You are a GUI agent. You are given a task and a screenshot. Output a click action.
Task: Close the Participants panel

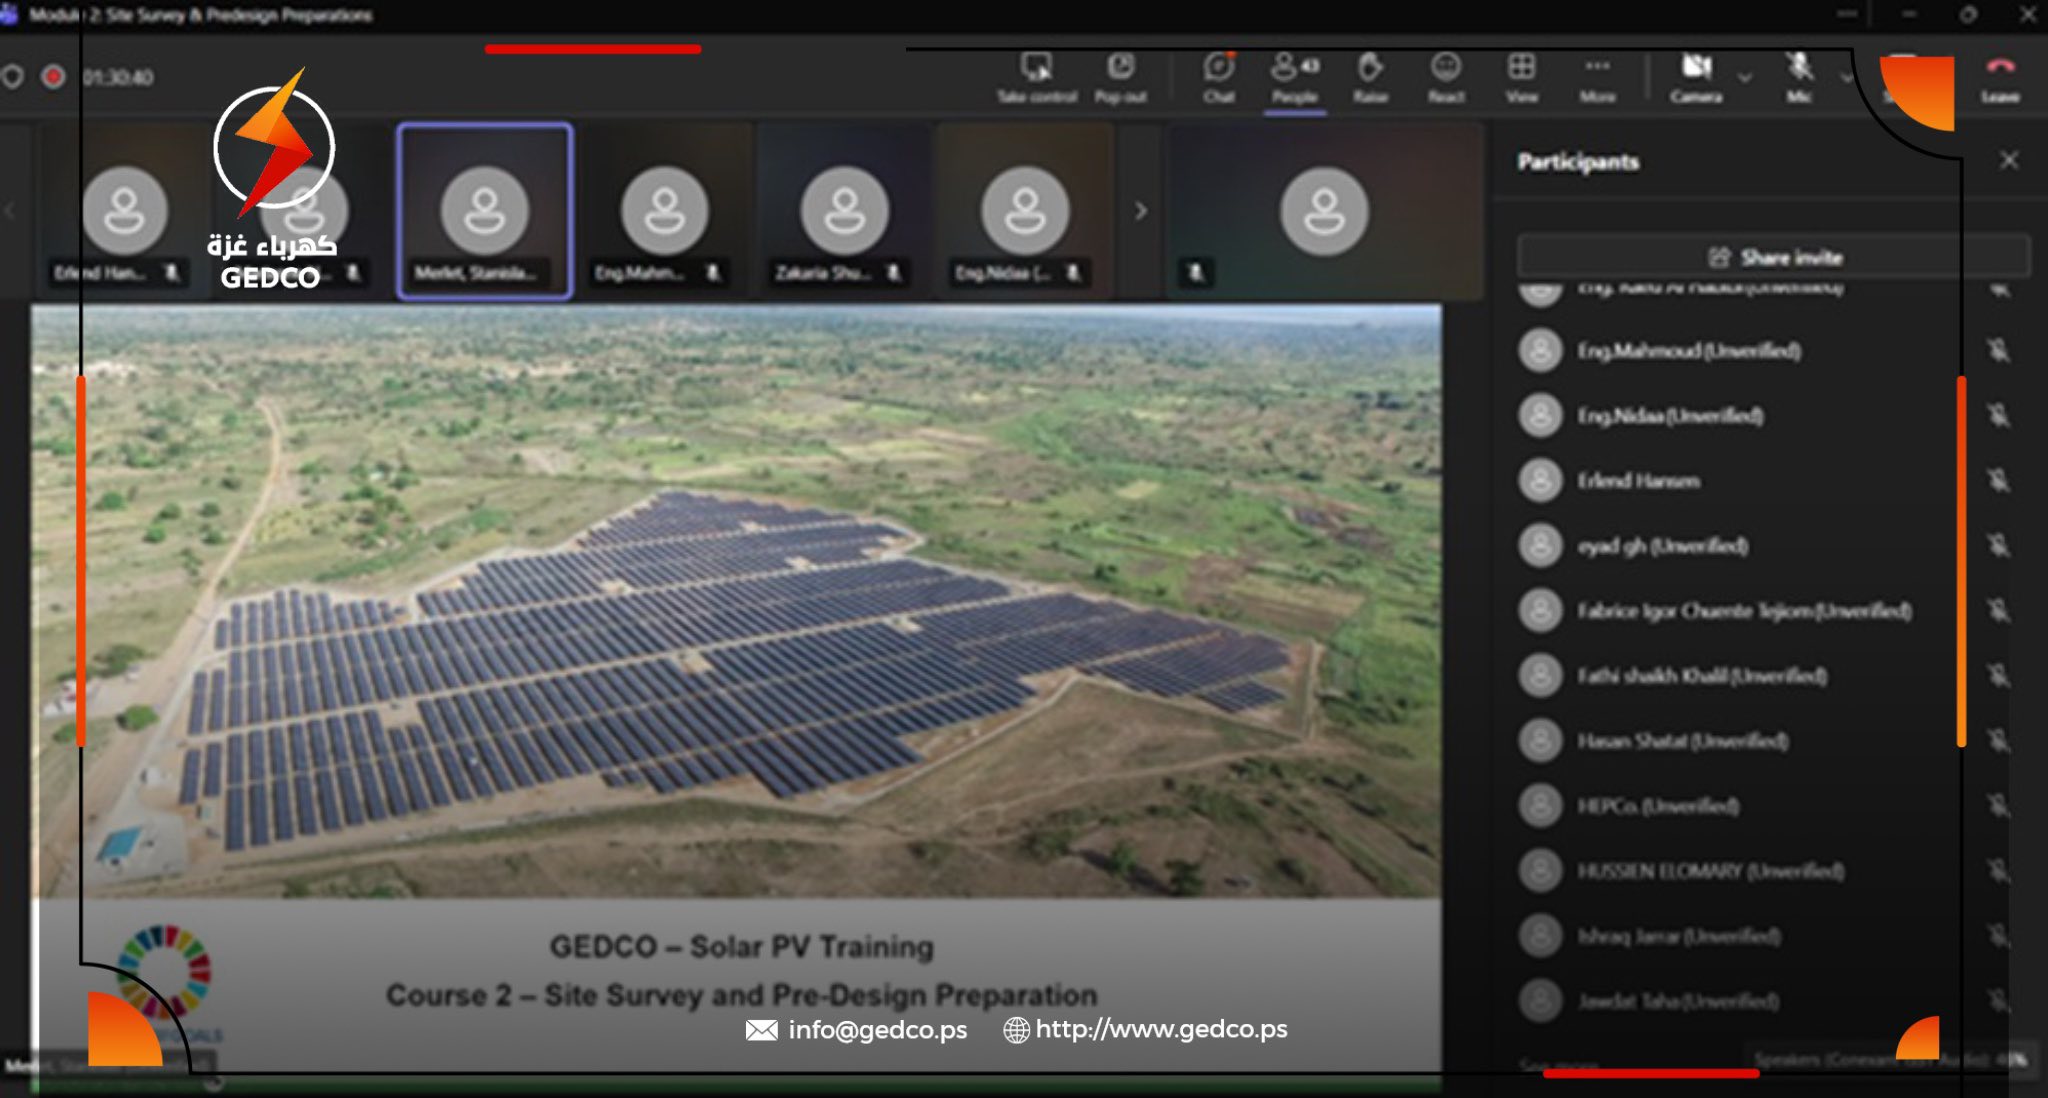[2009, 161]
